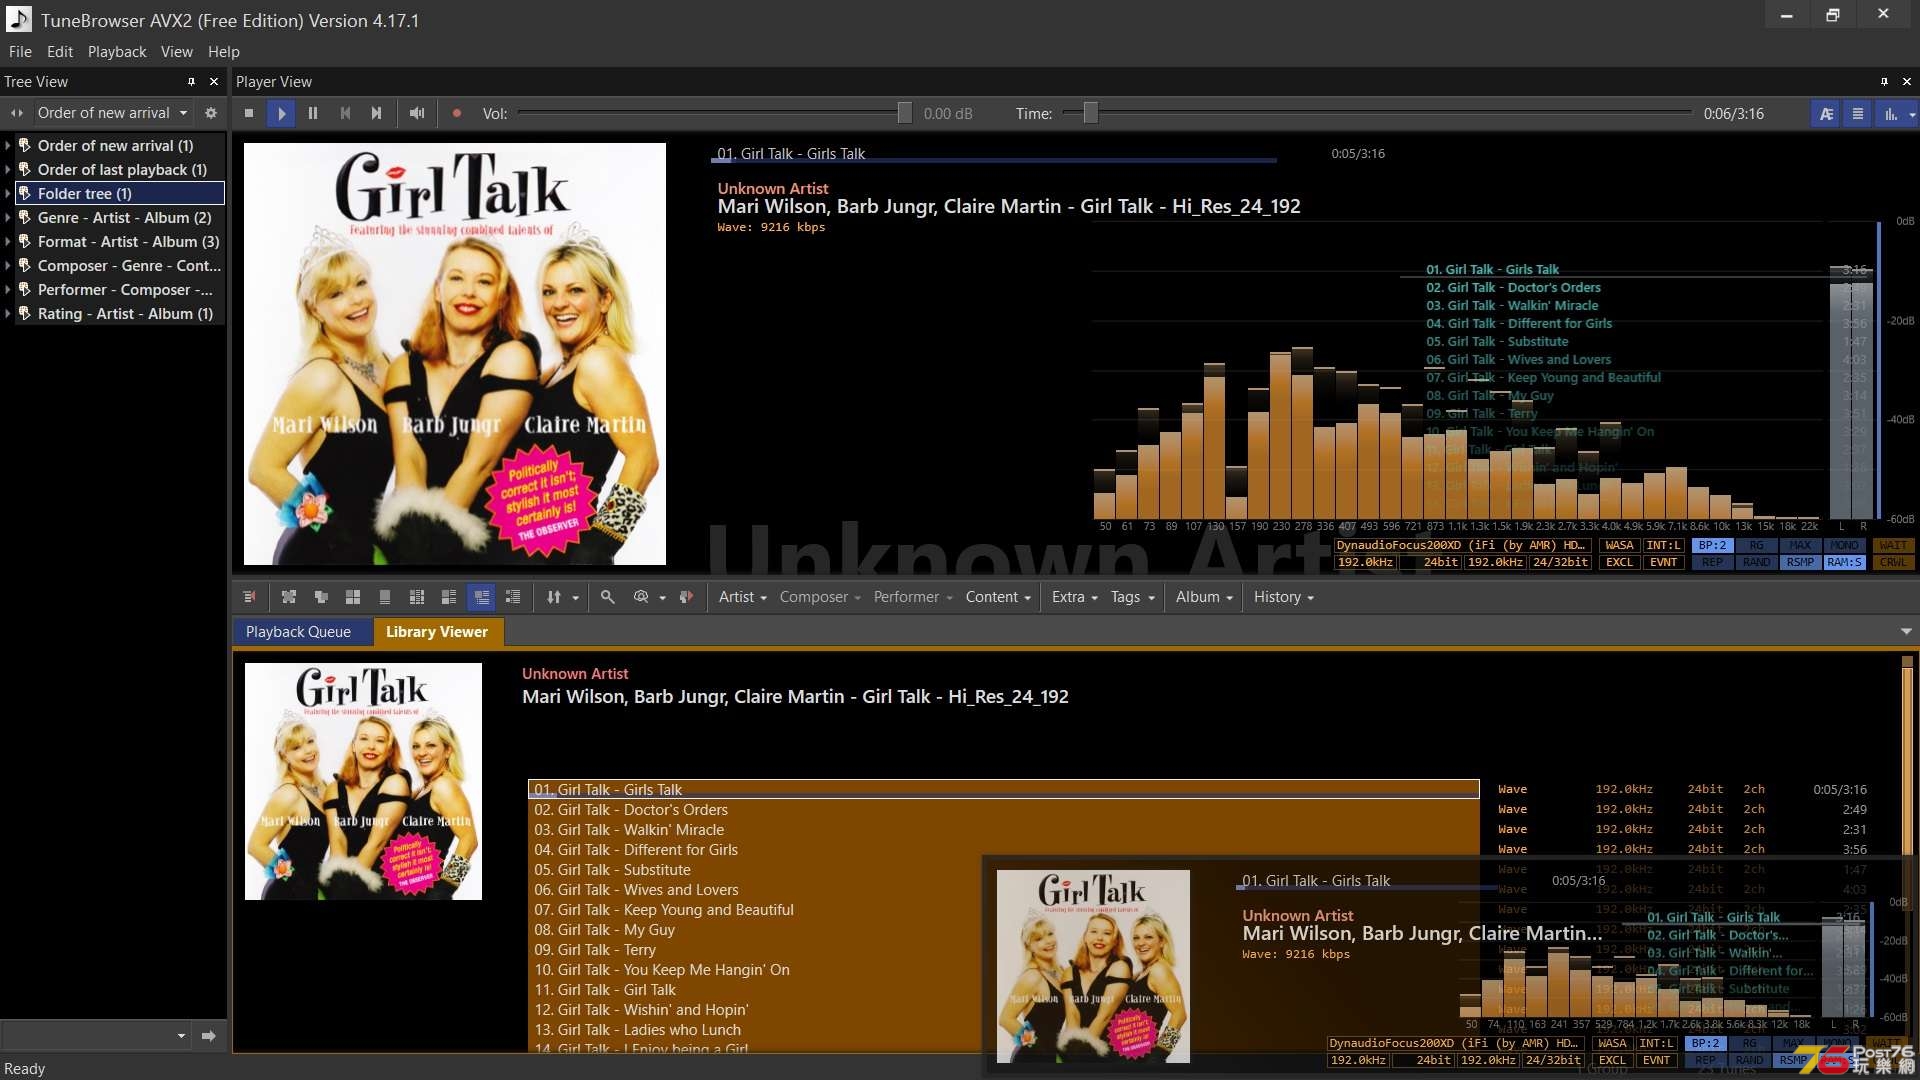Click the Playback Queue button
1920x1080 pixels.
tap(298, 630)
